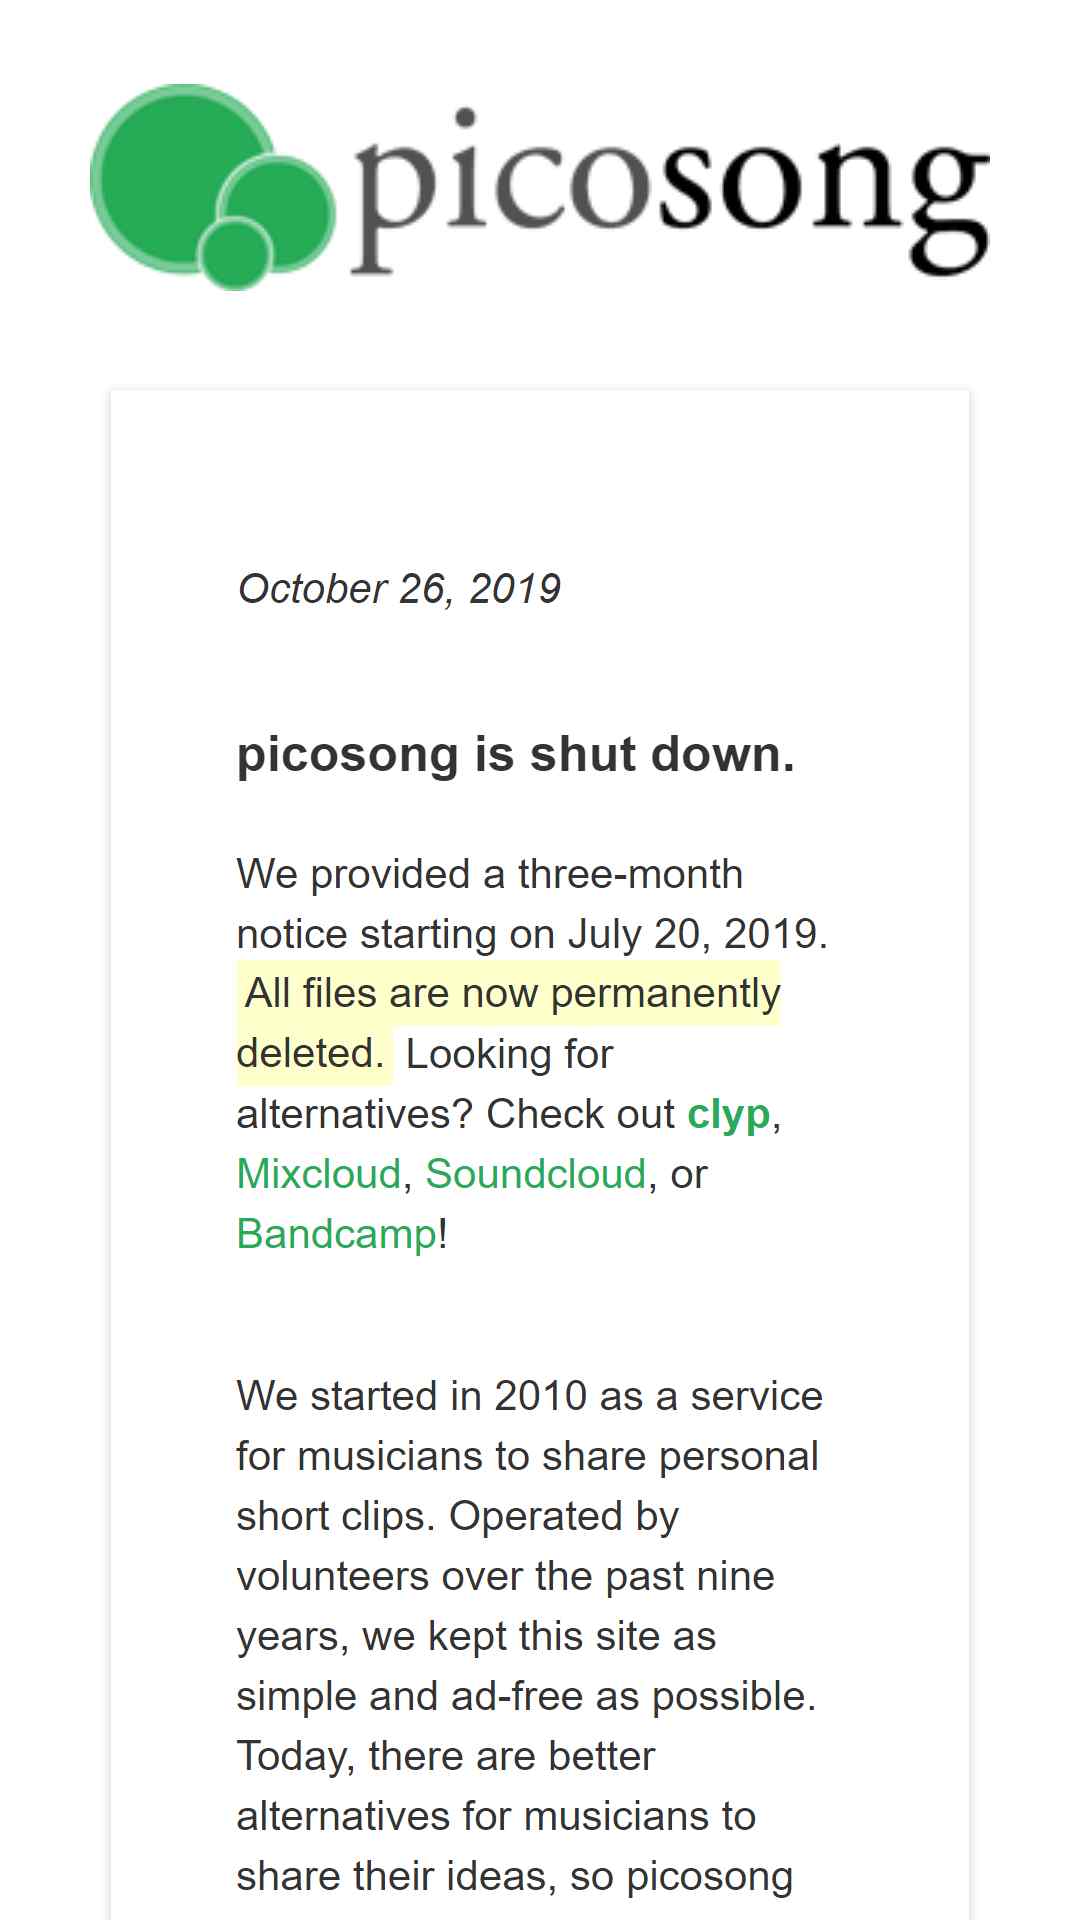
Task: Open the clyp link
Action: click(x=728, y=1114)
